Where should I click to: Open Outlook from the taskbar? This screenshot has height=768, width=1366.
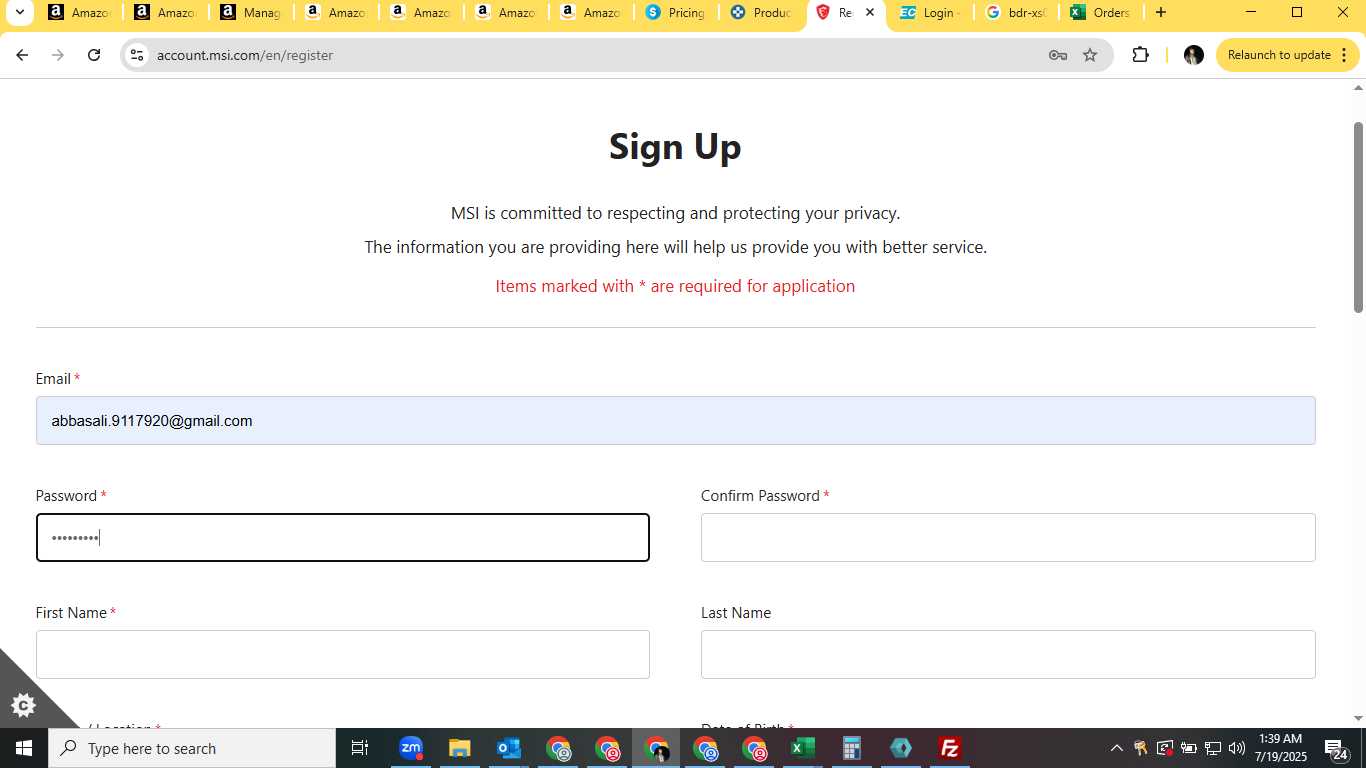508,748
